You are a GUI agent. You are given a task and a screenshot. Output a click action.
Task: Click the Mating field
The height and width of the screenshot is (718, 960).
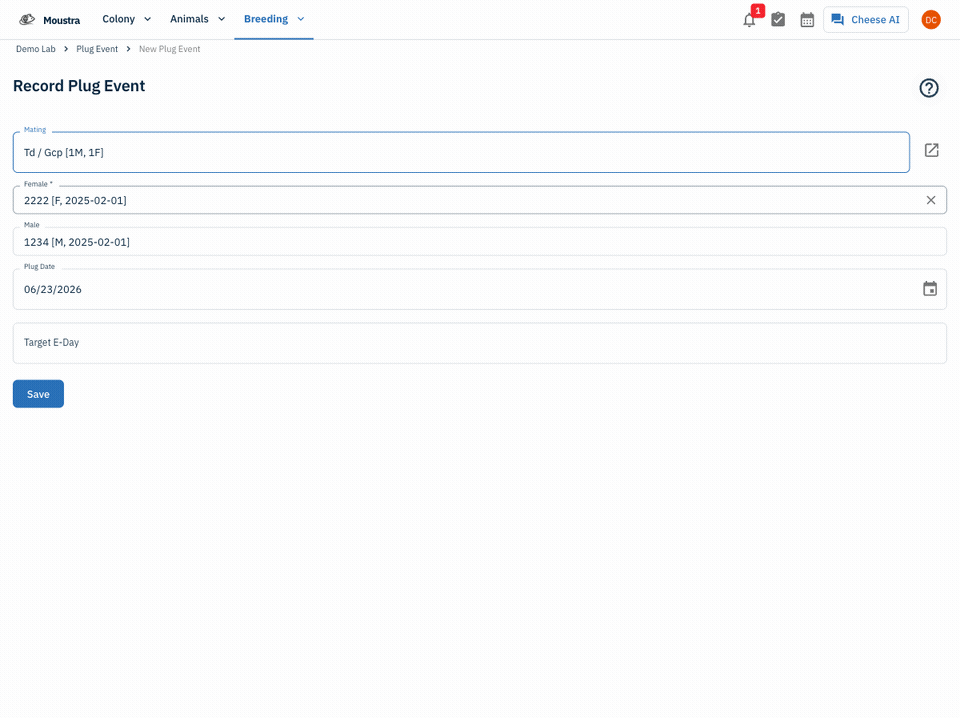click(x=461, y=152)
